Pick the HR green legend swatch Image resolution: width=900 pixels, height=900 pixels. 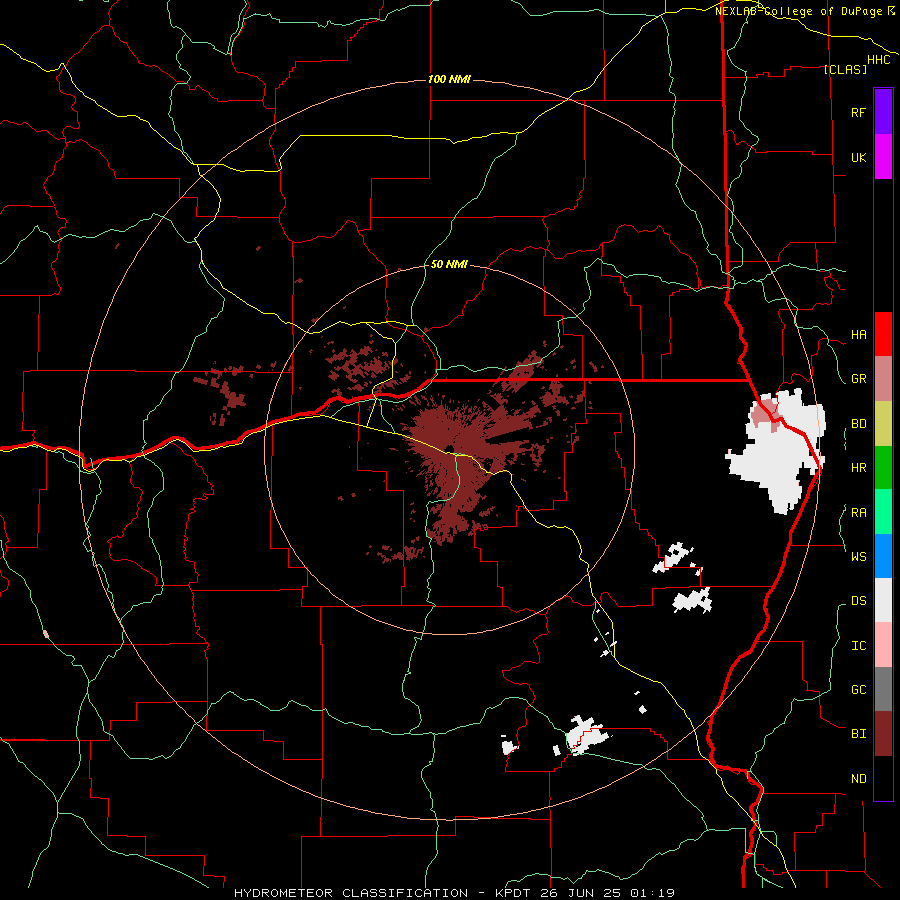coord(883,467)
